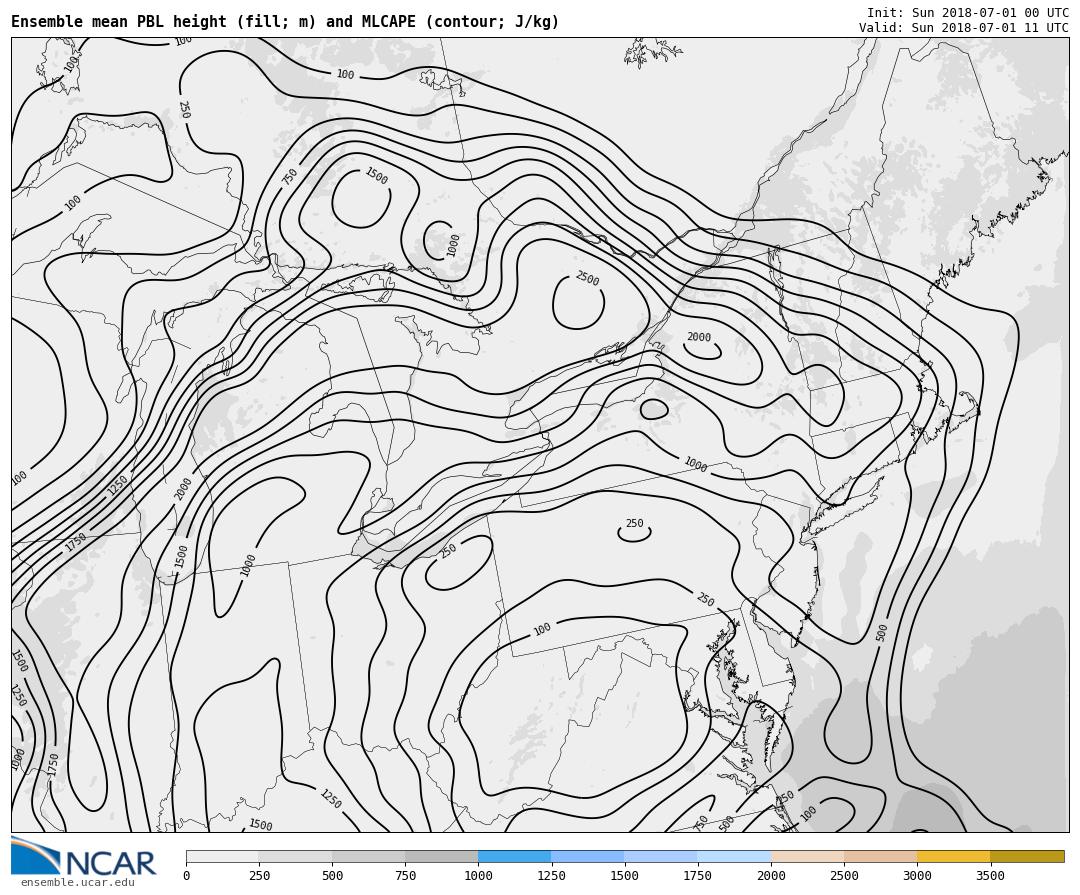The width and height of the screenshot is (1080, 895).
Task: Click the 2500 contour label on the map
Action: tap(588, 278)
